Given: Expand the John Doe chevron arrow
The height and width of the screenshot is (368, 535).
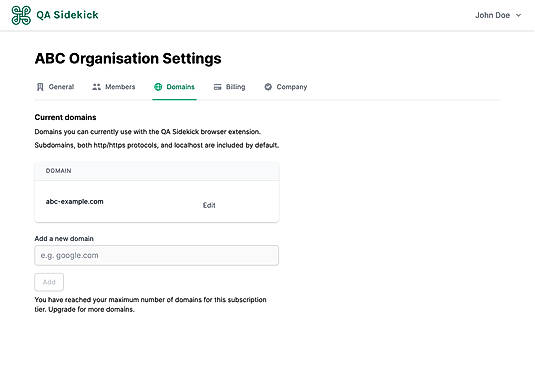Looking at the screenshot, I should tap(518, 15).
